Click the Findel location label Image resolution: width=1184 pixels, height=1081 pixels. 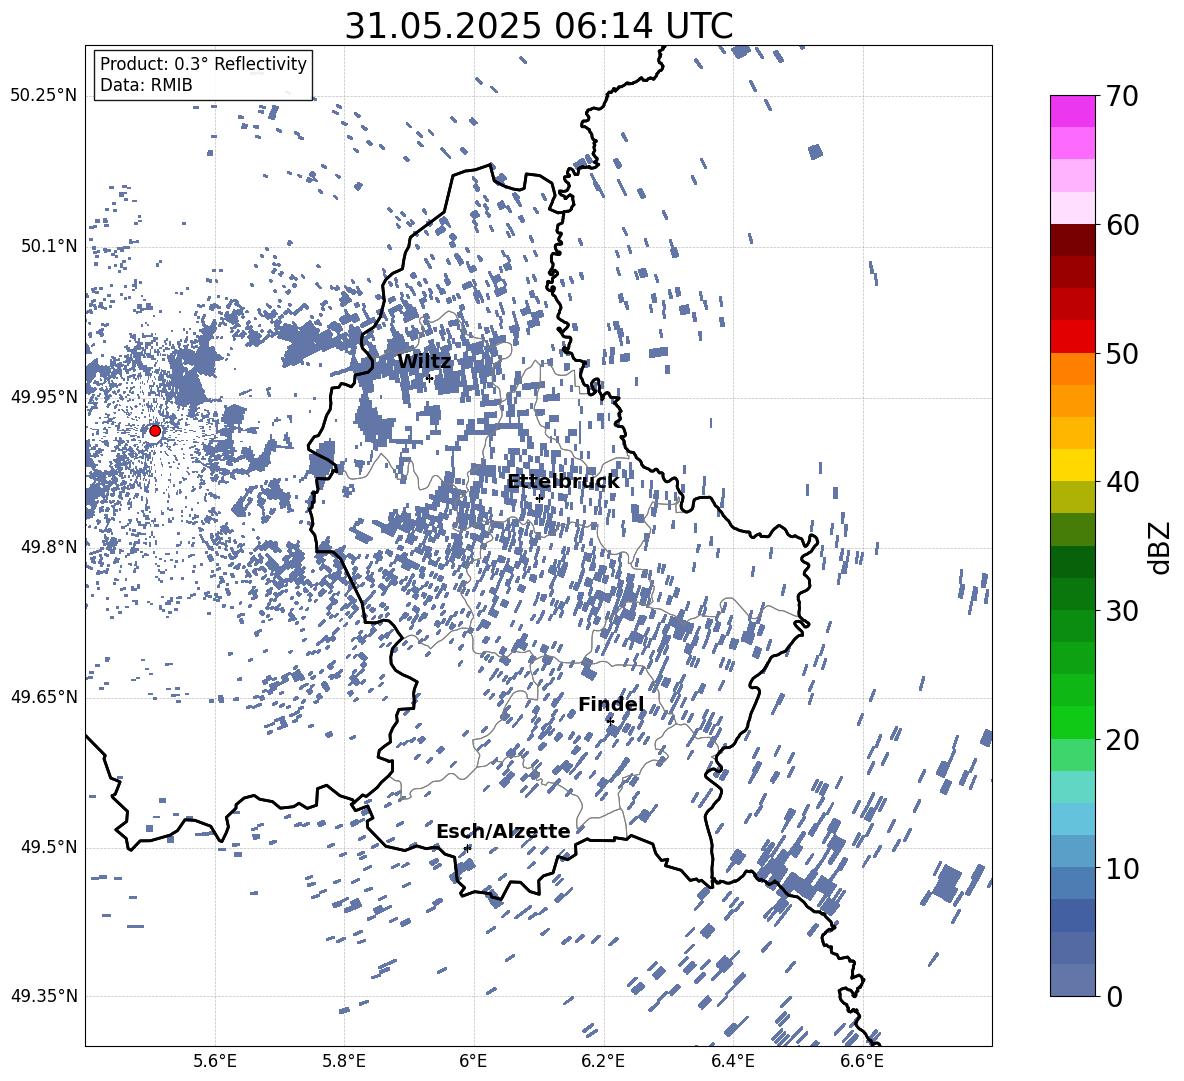(611, 704)
